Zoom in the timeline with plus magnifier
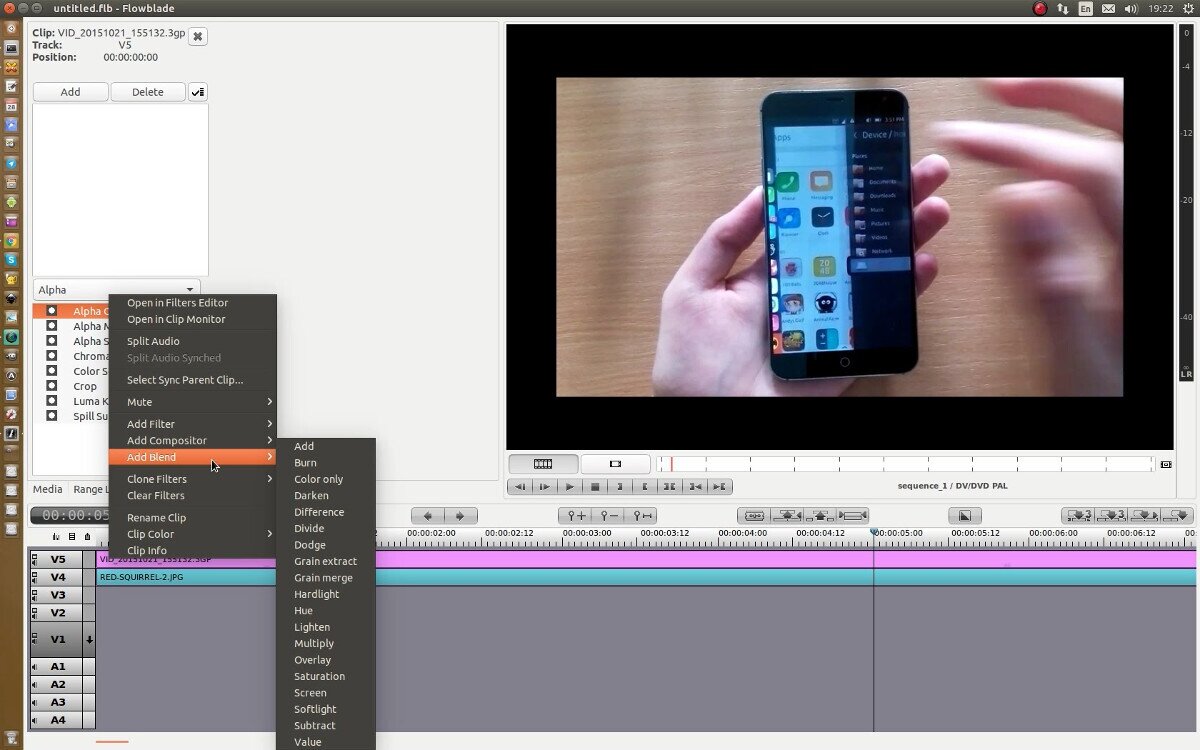 point(577,516)
